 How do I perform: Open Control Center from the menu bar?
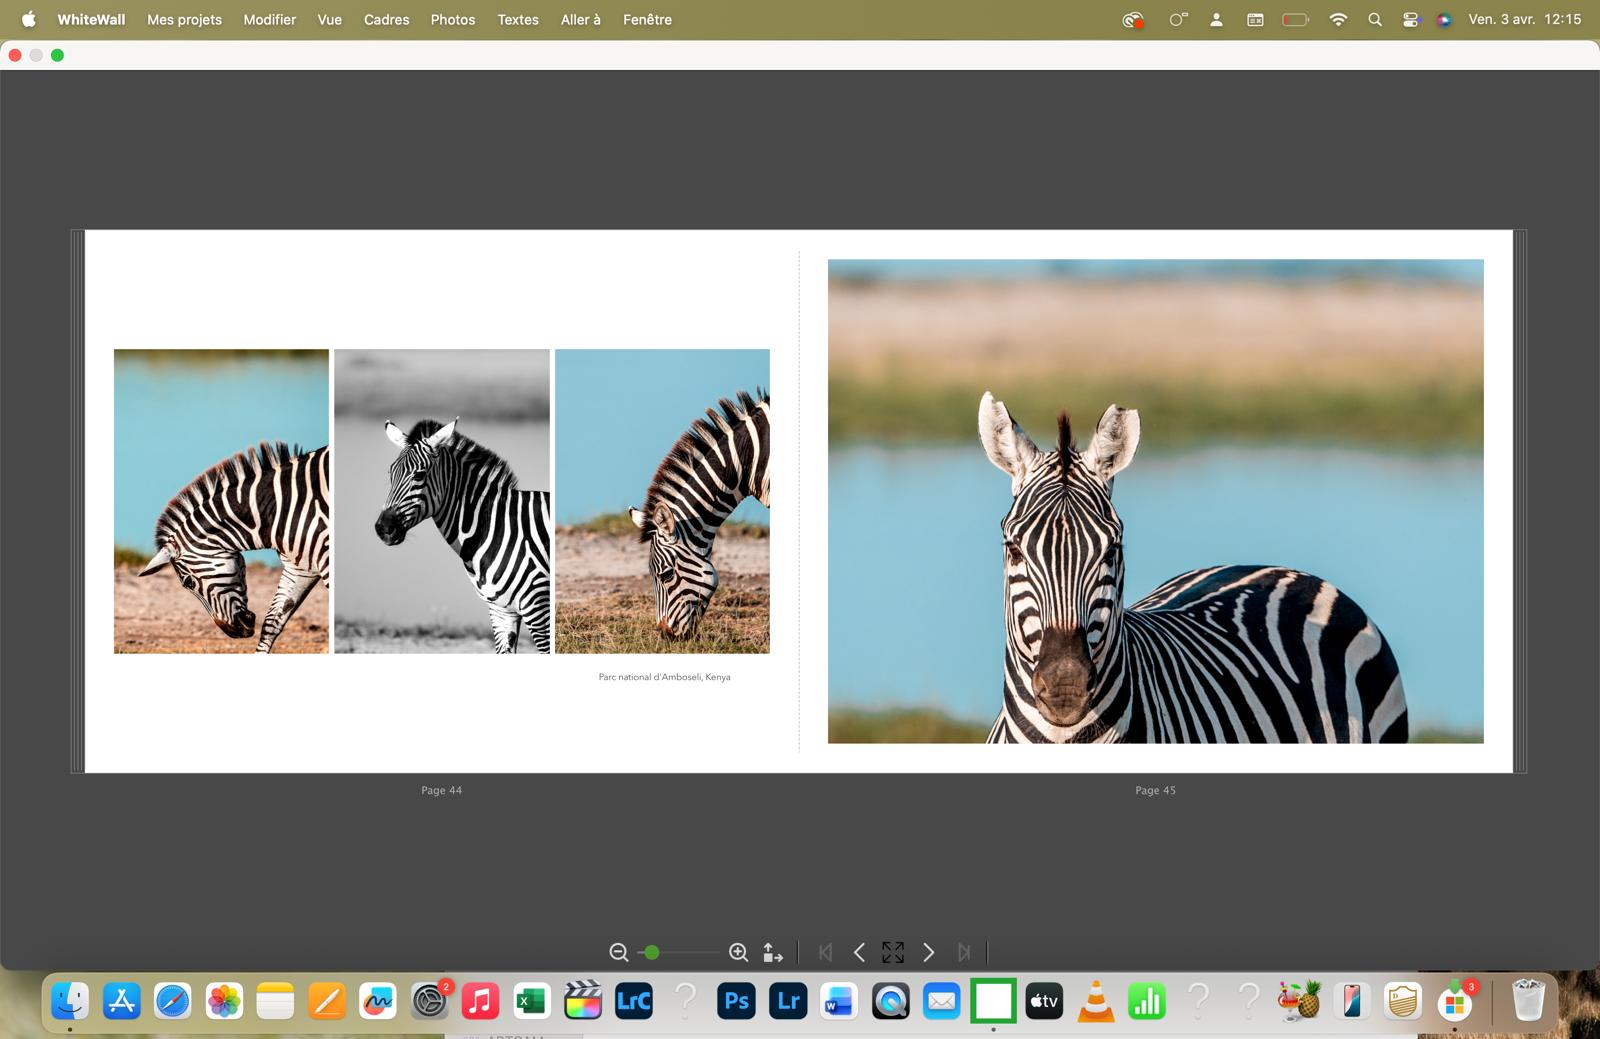click(1410, 19)
